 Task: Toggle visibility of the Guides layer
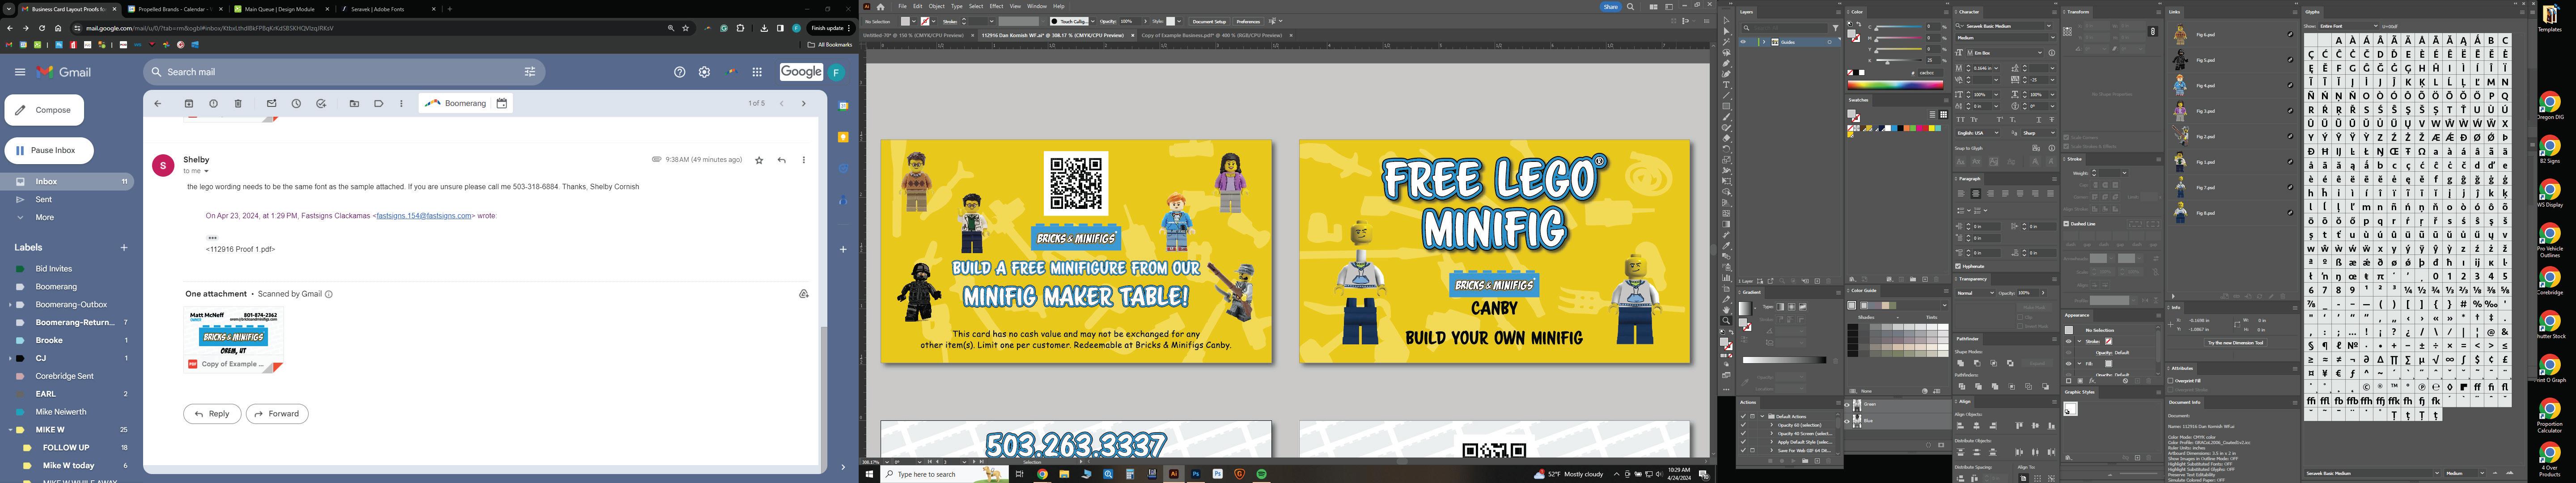(x=1743, y=42)
